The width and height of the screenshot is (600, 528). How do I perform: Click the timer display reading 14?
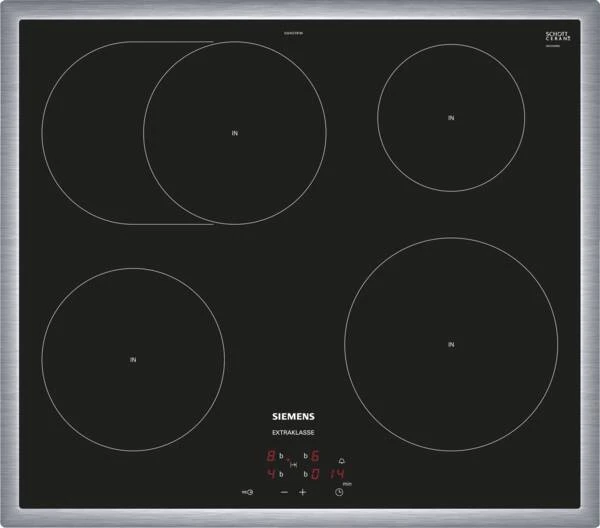coord(339,472)
